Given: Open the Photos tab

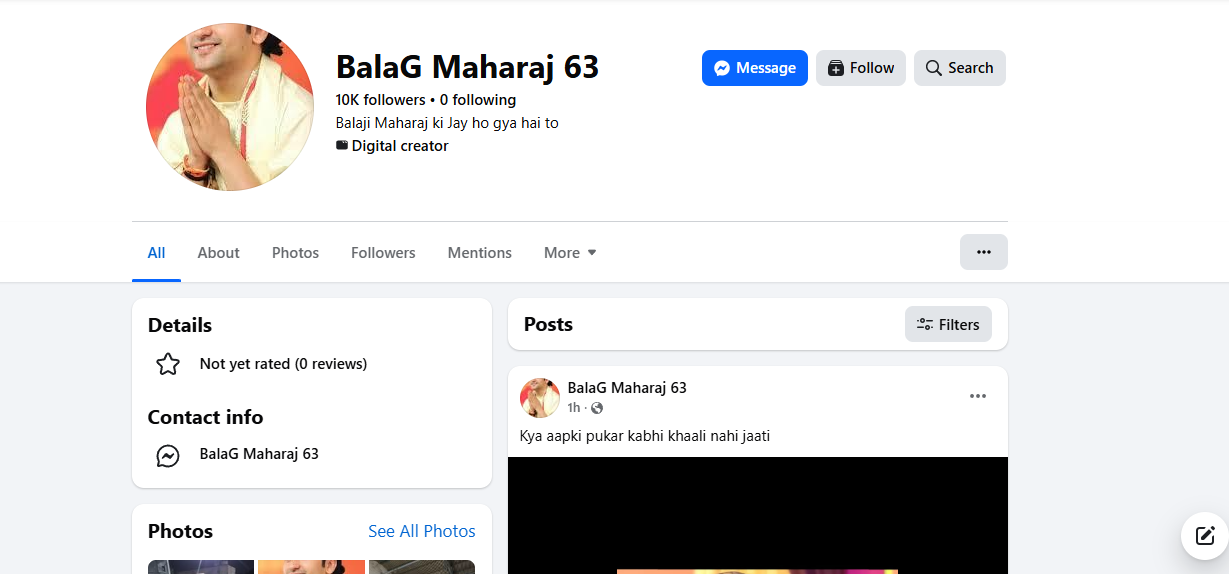Looking at the screenshot, I should pyautogui.click(x=295, y=253).
